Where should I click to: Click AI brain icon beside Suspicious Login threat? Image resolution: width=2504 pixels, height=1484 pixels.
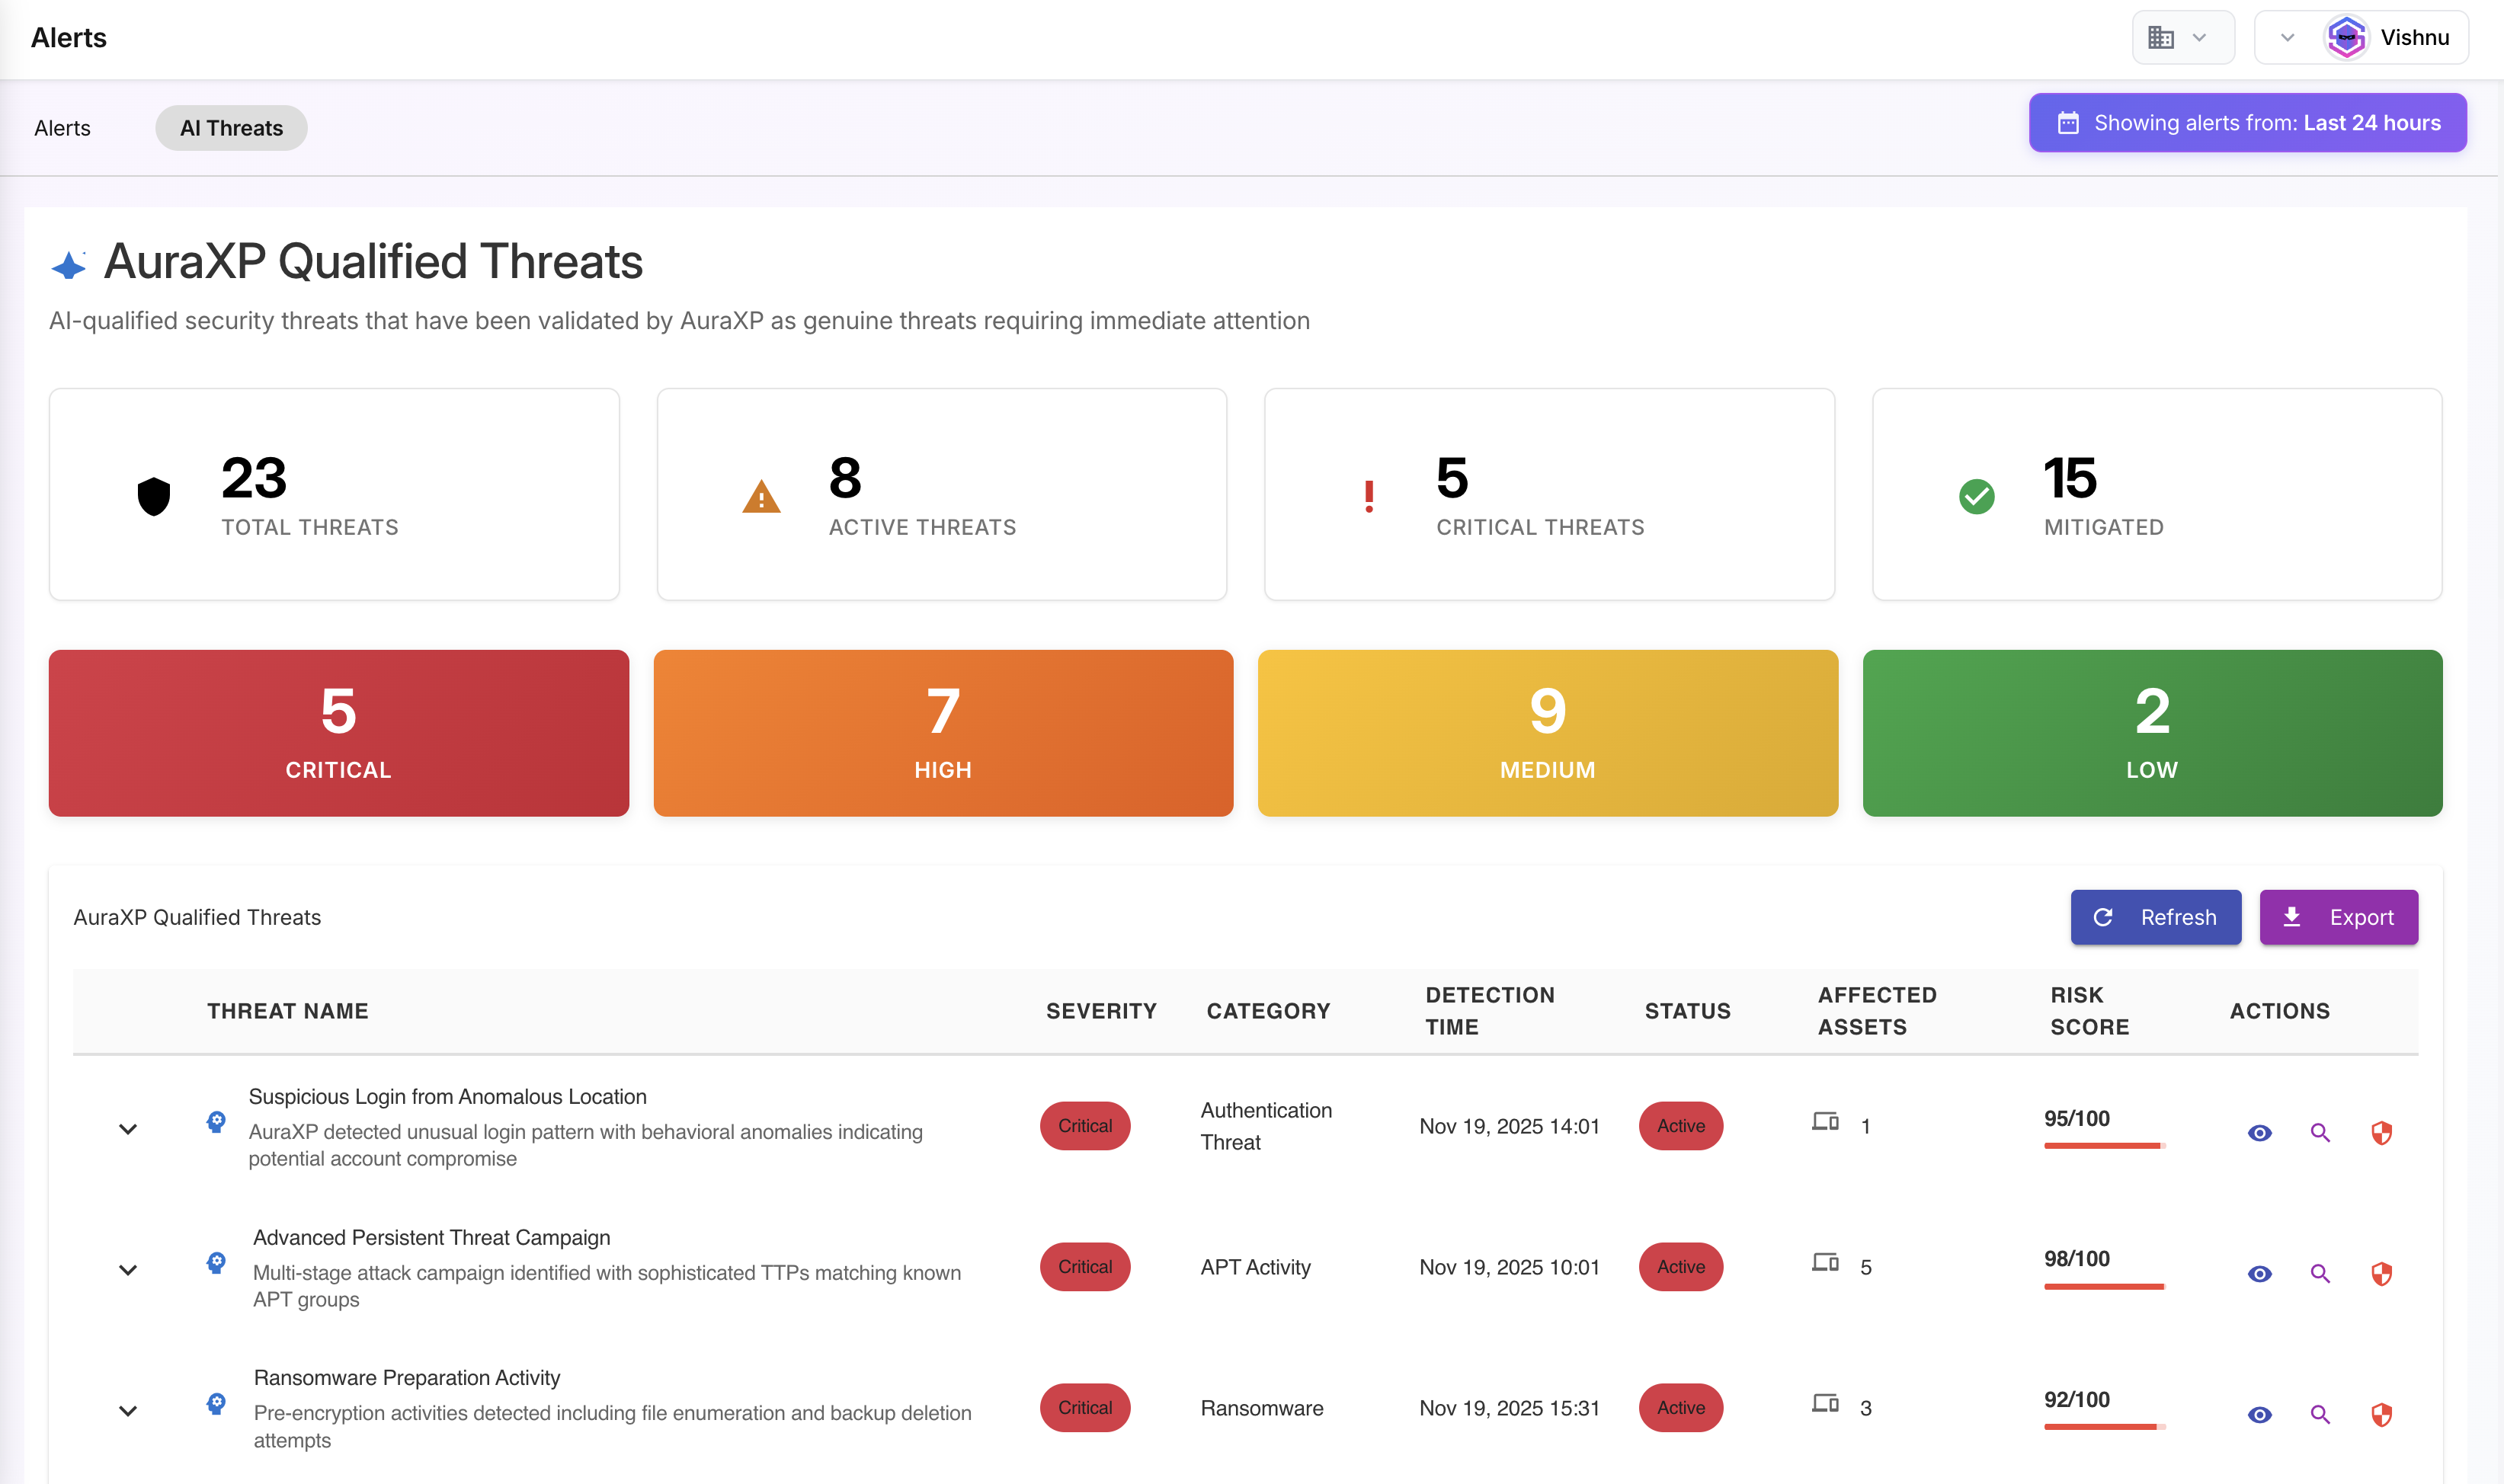point(216,1122)
